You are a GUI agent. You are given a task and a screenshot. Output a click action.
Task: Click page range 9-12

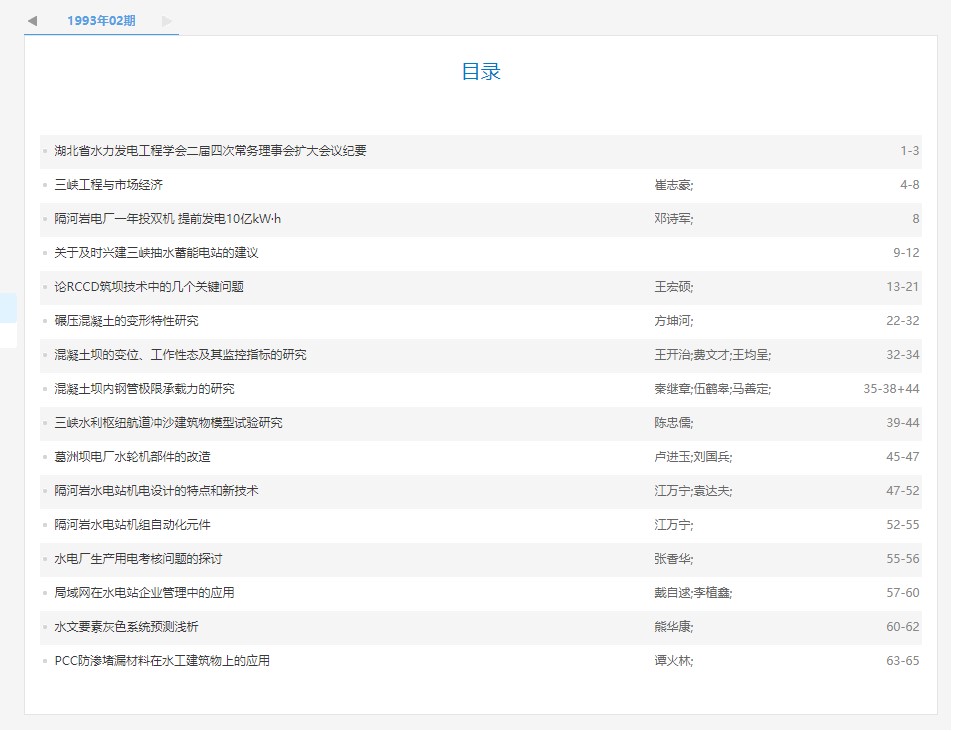coord(907,253)
